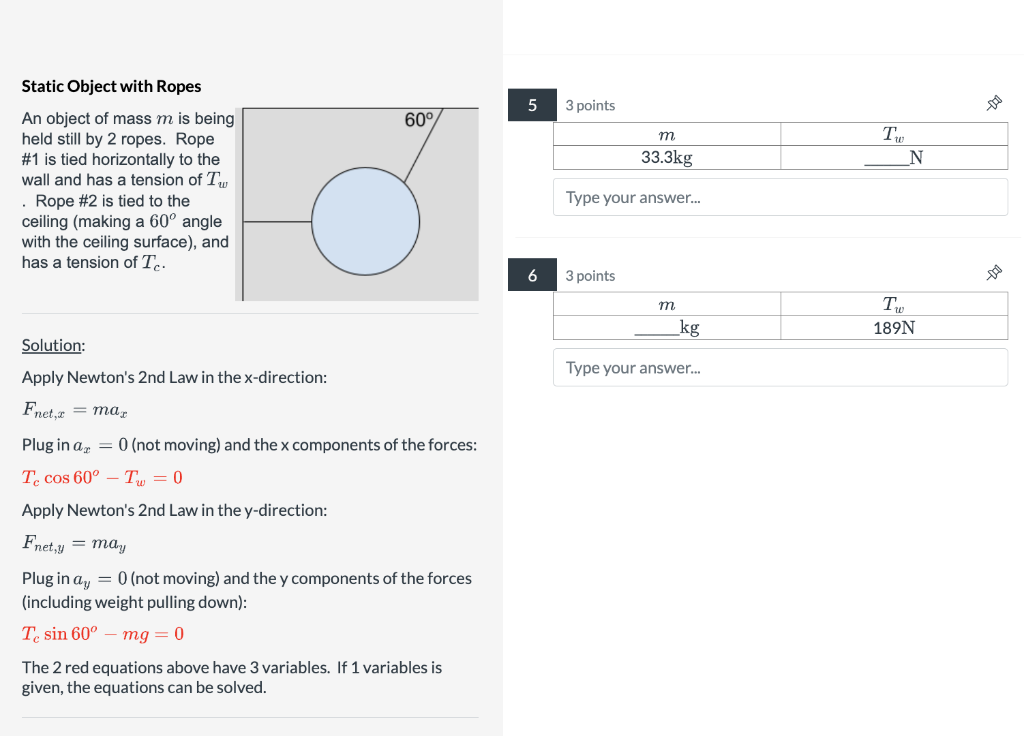Click the '3 points' label of question 6
The height and width of the screenshot is (736, 1024).
[590, 276]
